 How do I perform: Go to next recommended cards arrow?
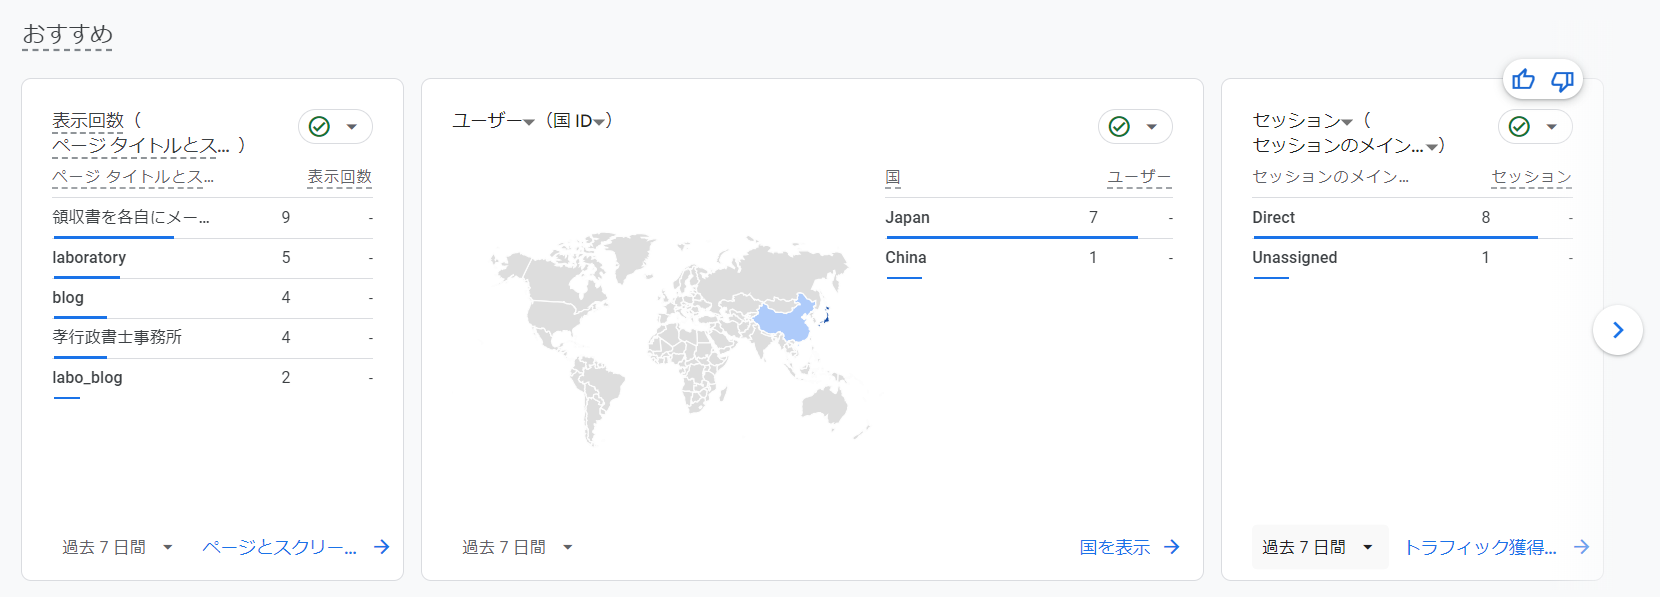1618,330
